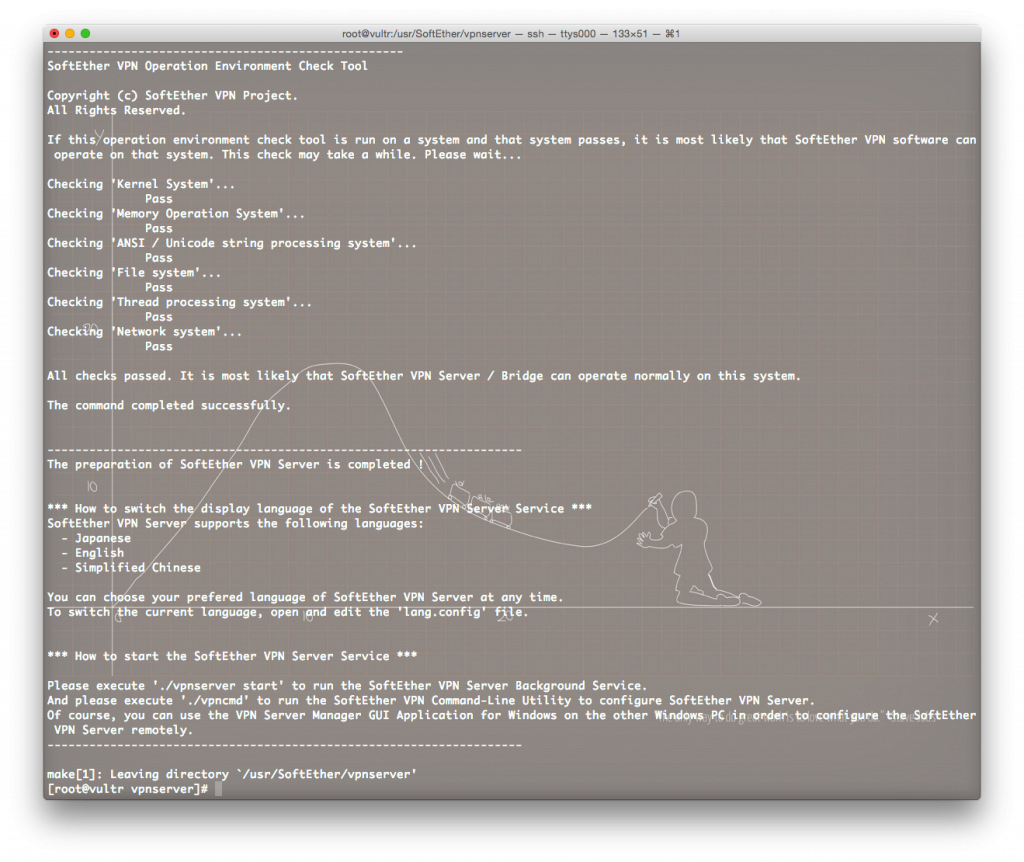
Task: Click the "Checking 'Network system'..." line
Action: (x=144, y=332)
